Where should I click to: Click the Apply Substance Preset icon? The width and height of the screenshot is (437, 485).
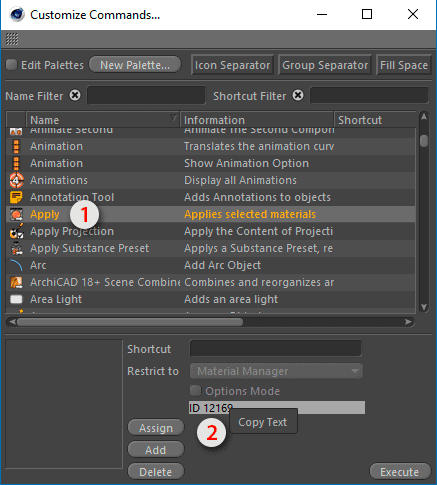(x=16, y=248)
